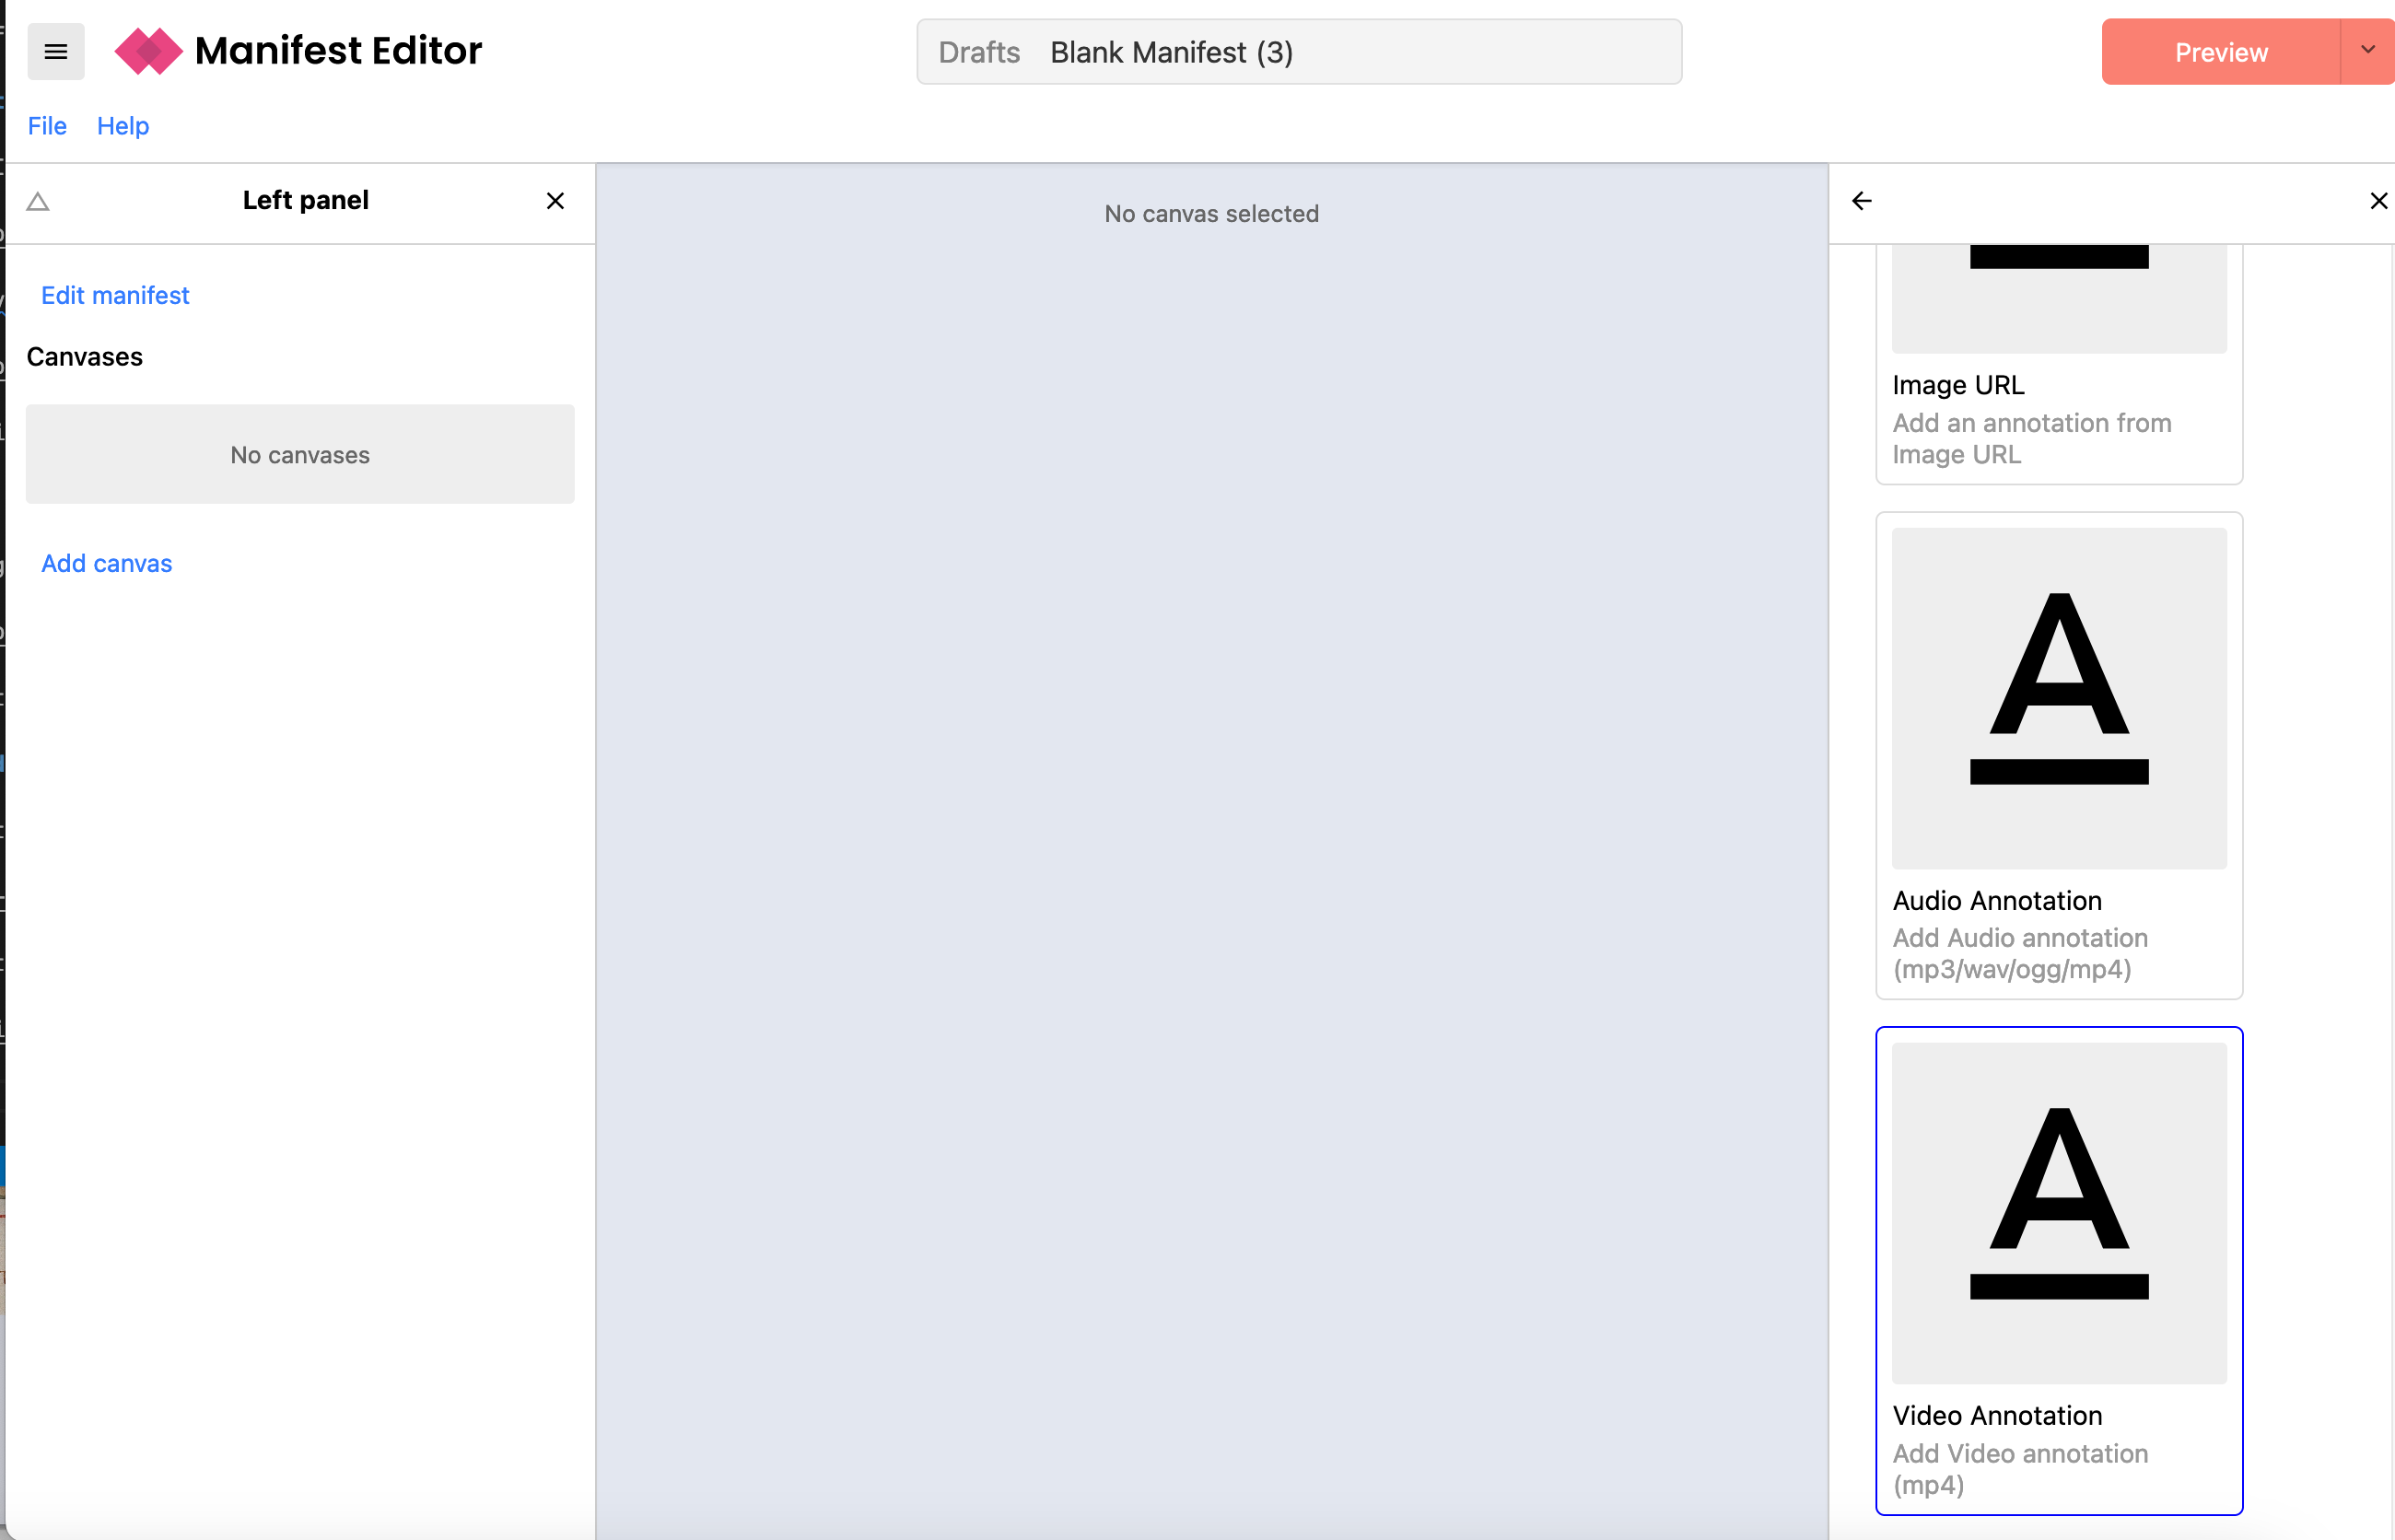Screen dimensions: 2395x1540
Task: Close the left panel with X icon
Action: point(555,201)
